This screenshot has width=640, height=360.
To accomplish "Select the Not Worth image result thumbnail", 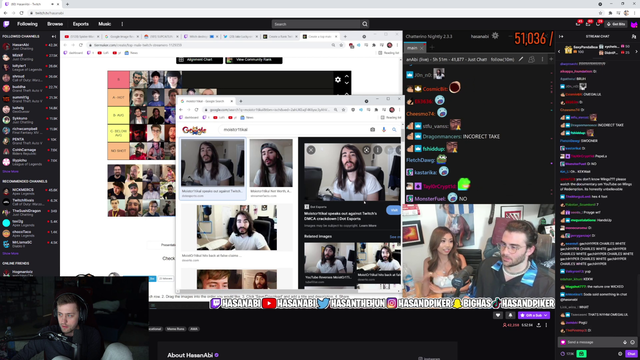I will point(271,163).
